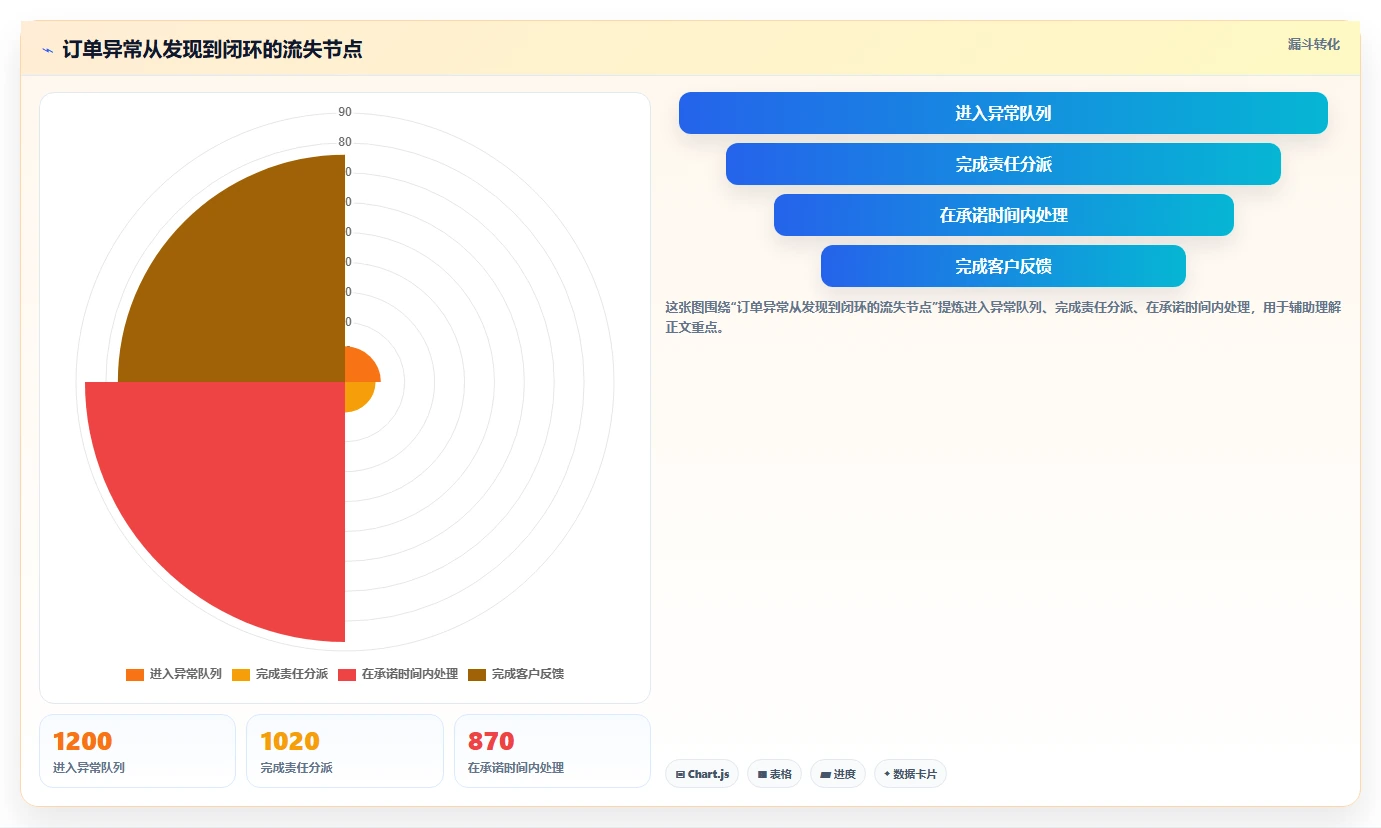Click the icon in the 进度 chip

click(x=825, y=774)
